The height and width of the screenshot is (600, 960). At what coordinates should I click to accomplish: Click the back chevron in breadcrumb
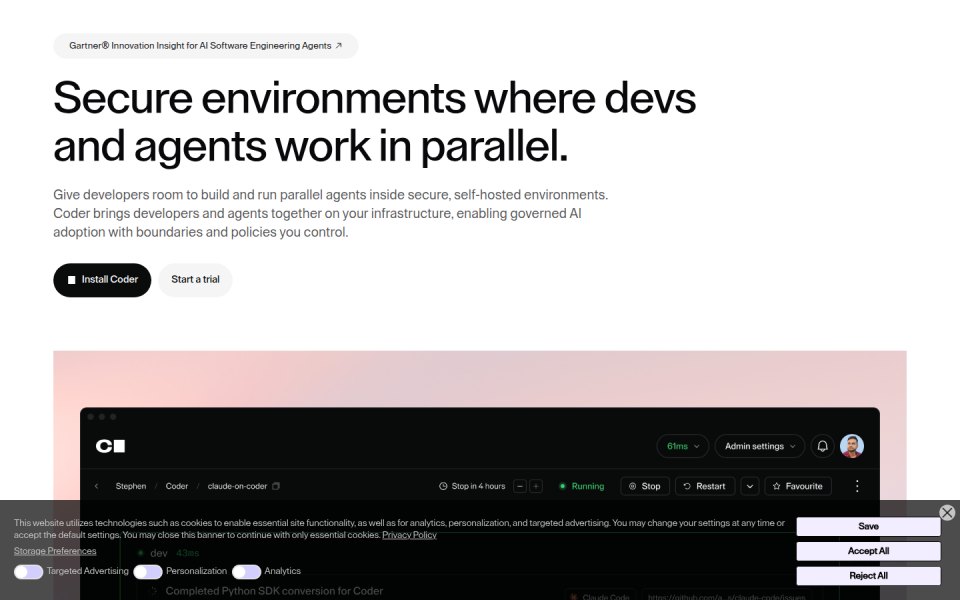(x=96, y=486)
